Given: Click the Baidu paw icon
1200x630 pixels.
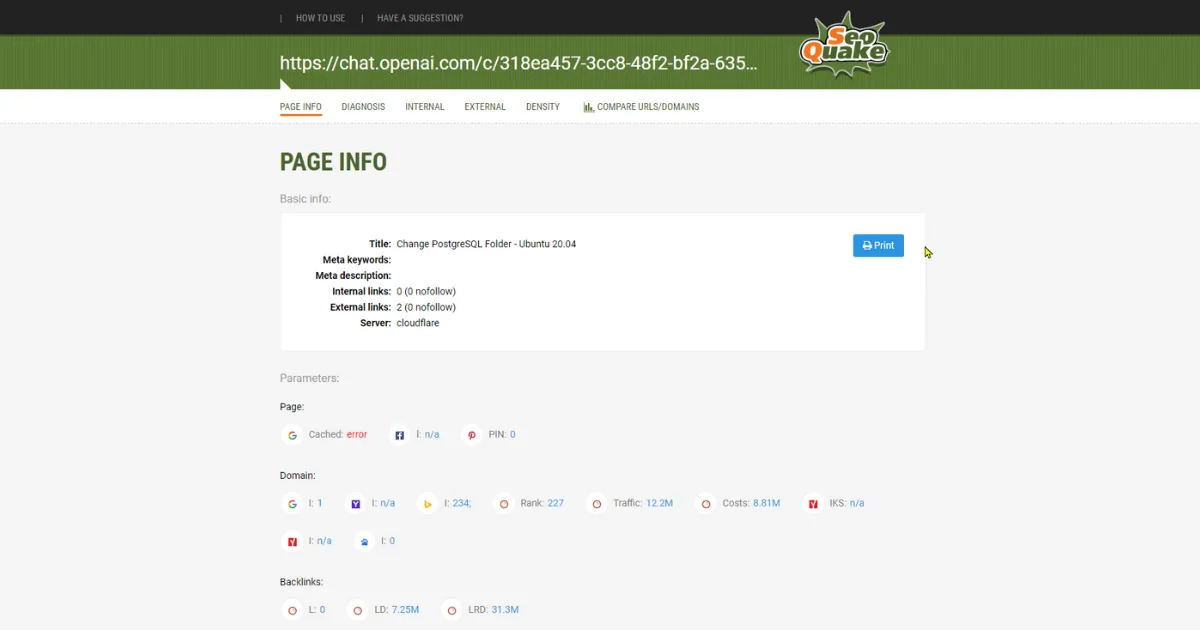Looking at the screenshot, I should pyautogui.click(x=365, y=541).
